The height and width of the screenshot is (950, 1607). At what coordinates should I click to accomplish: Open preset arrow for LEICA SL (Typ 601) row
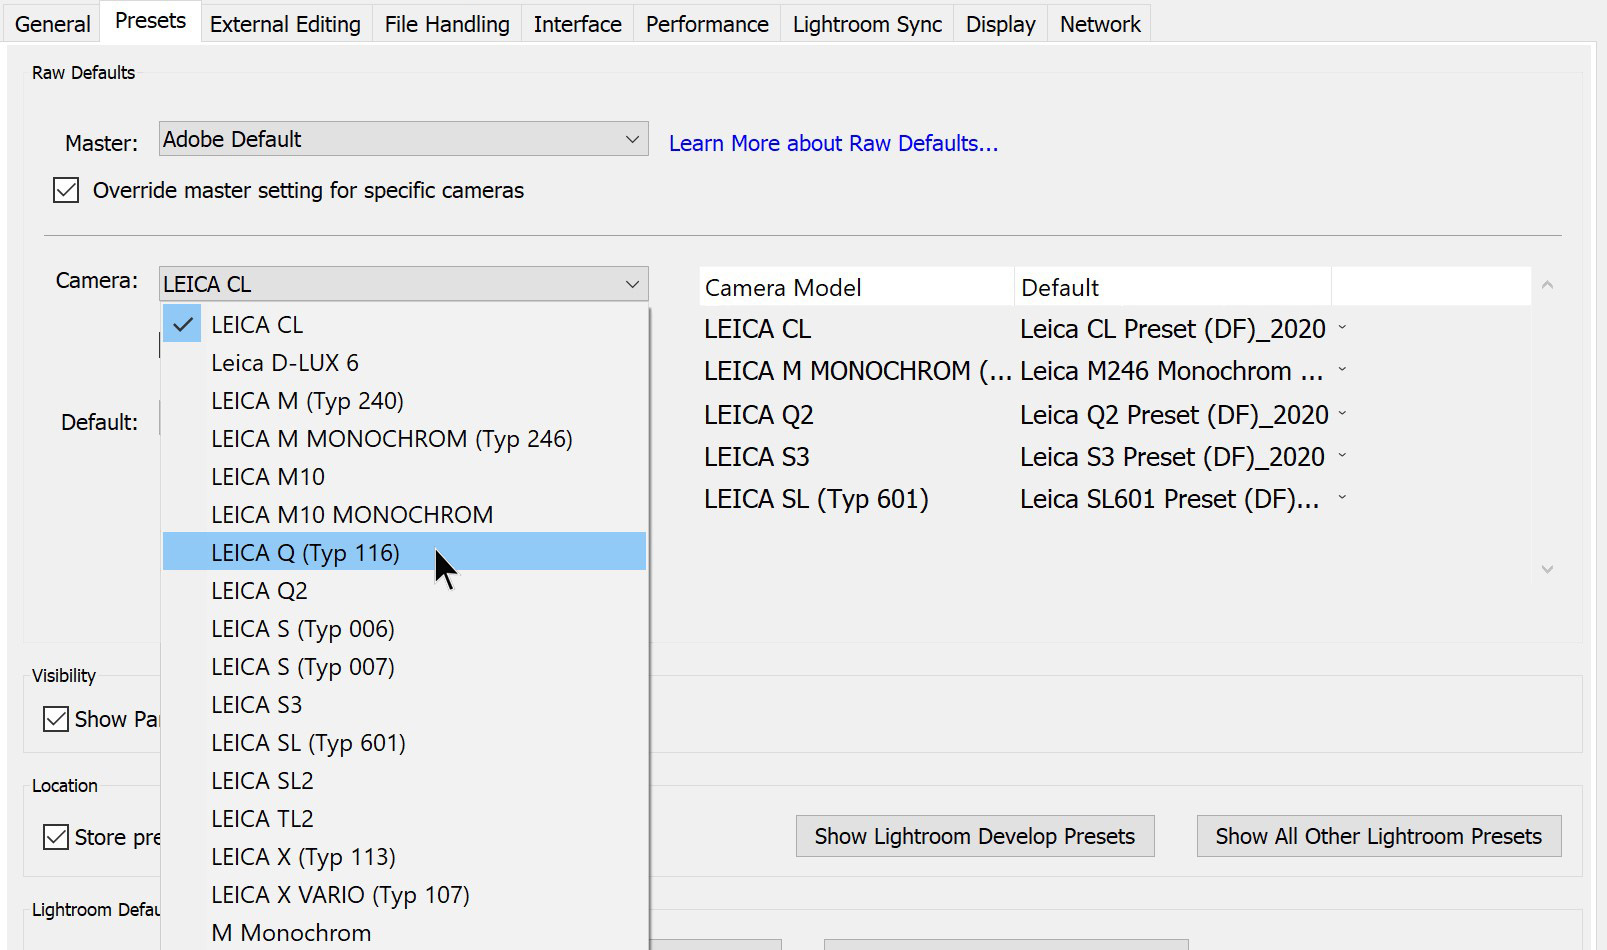pos(1342,498)
